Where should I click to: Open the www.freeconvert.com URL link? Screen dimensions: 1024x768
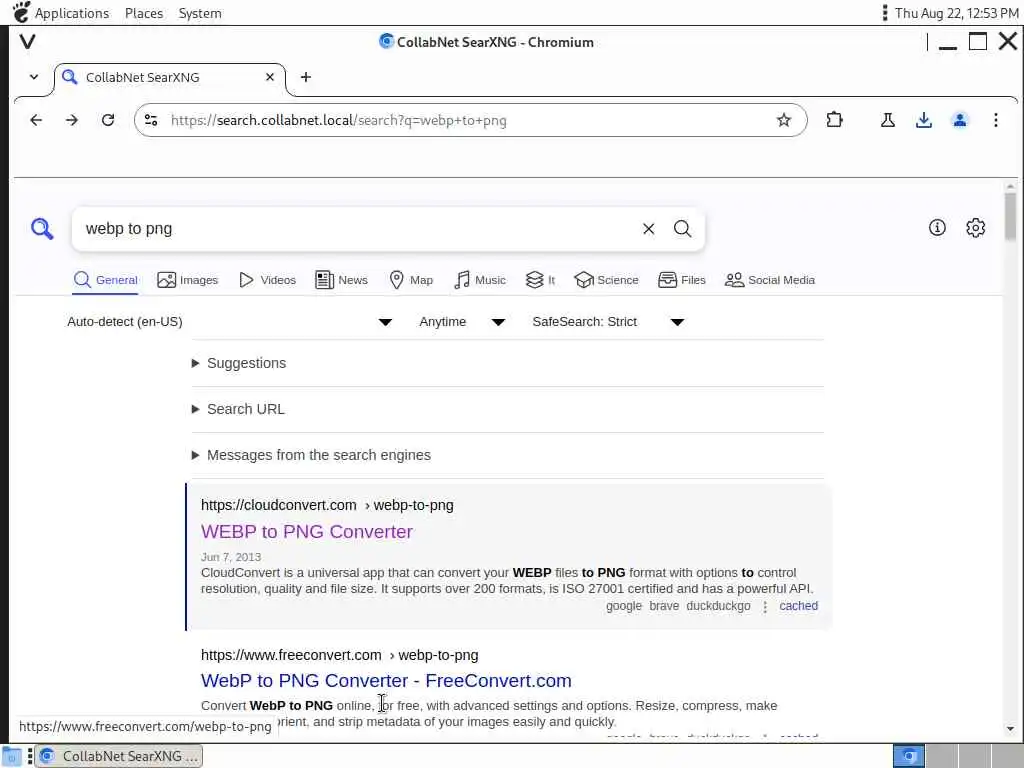point(340,655)
